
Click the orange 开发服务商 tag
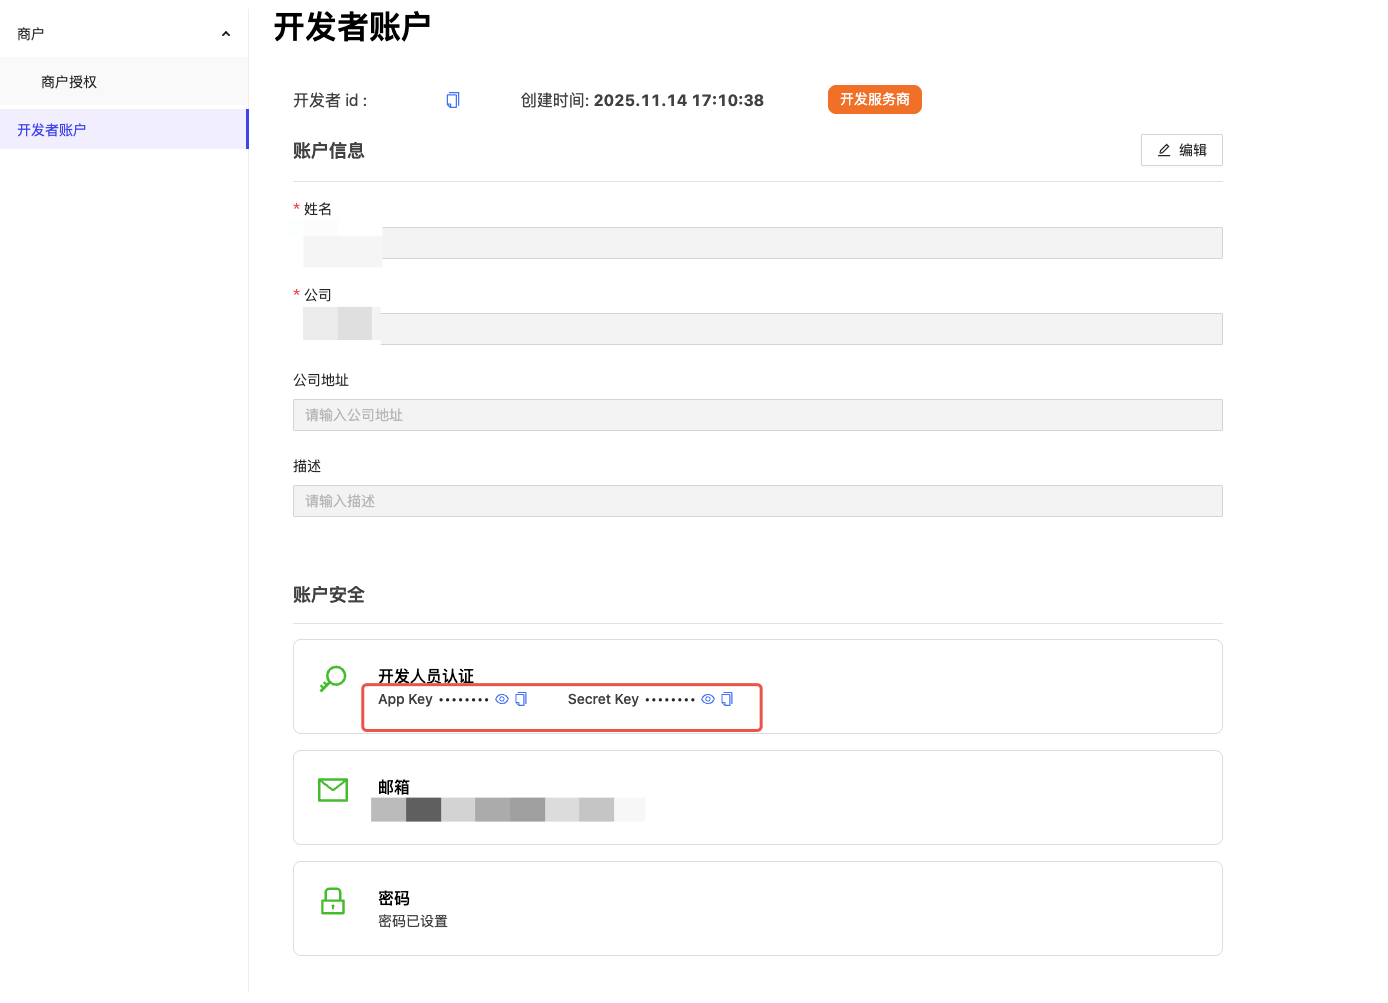click(875, 100)
